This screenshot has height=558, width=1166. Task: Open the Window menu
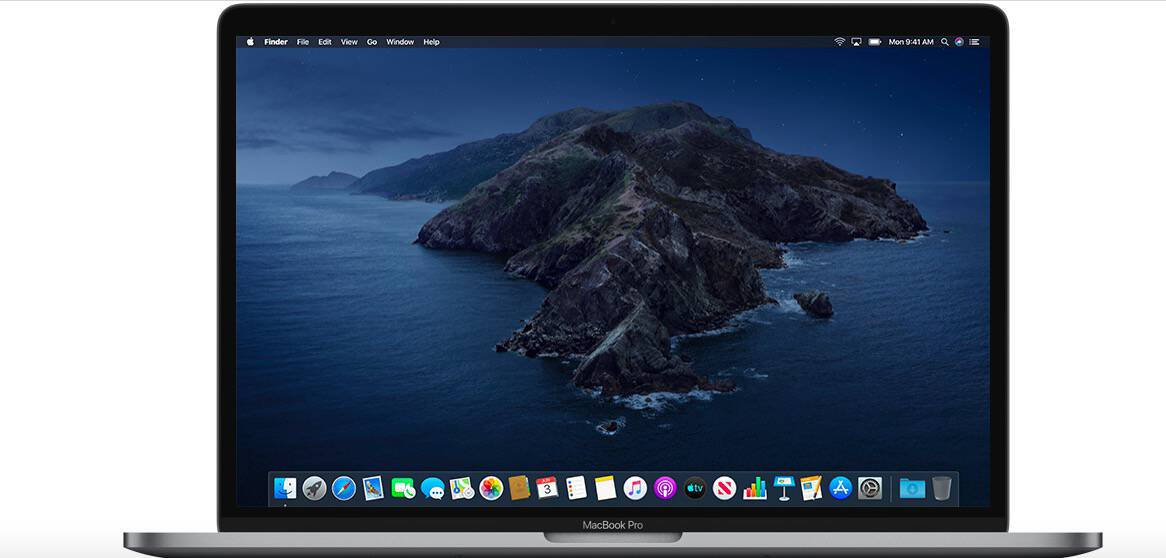(x=400, y=42)
